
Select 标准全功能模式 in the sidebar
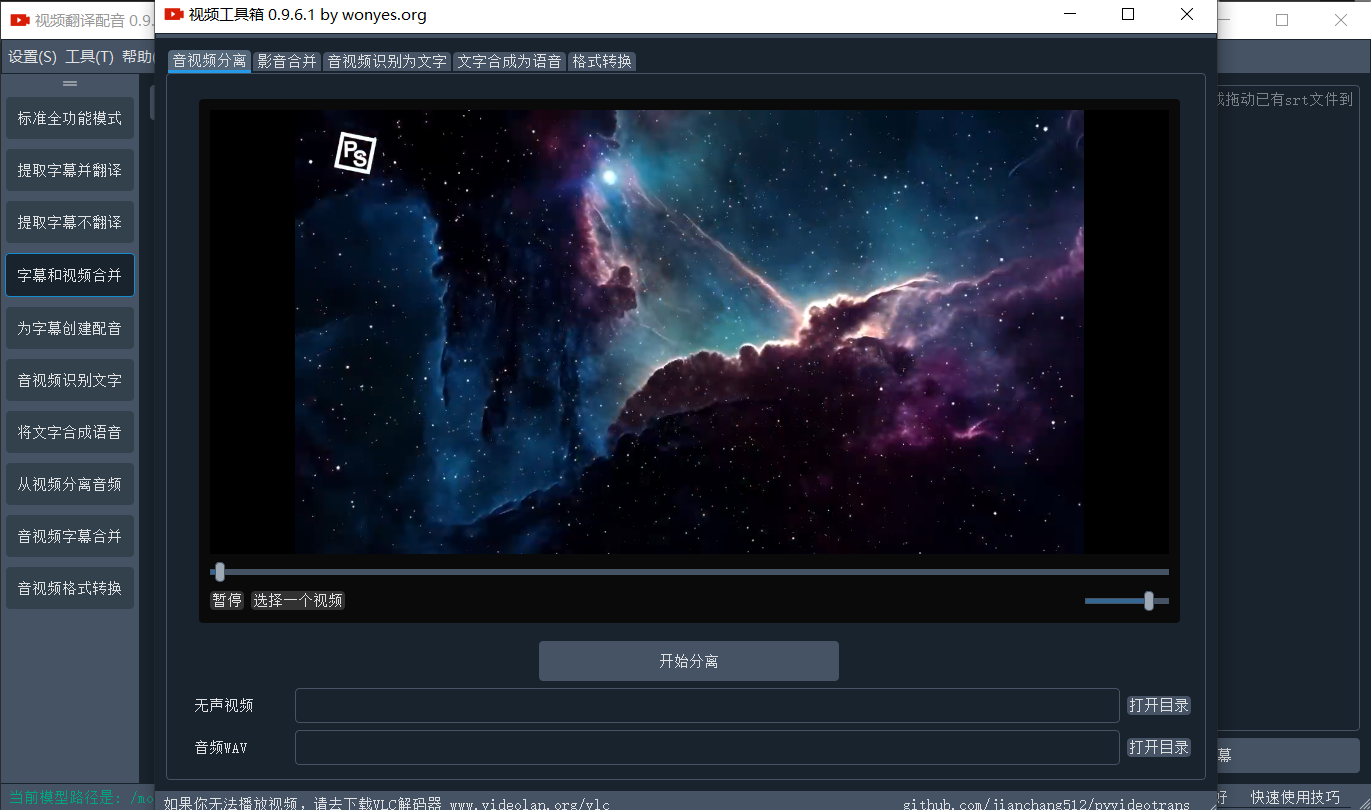[70, 118]
